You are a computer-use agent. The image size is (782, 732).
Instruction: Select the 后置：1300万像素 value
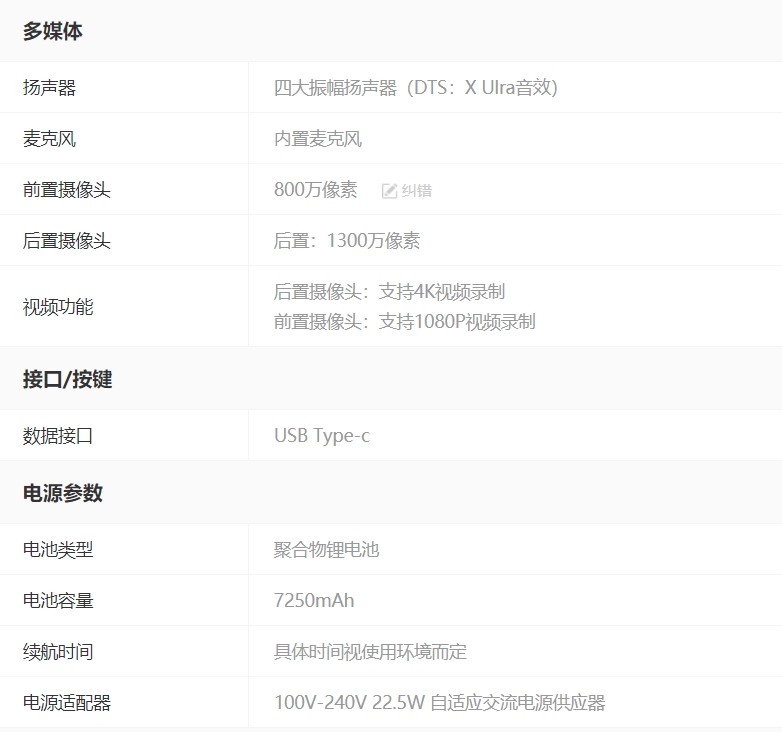pyautogui.click(x=346, y=241)
